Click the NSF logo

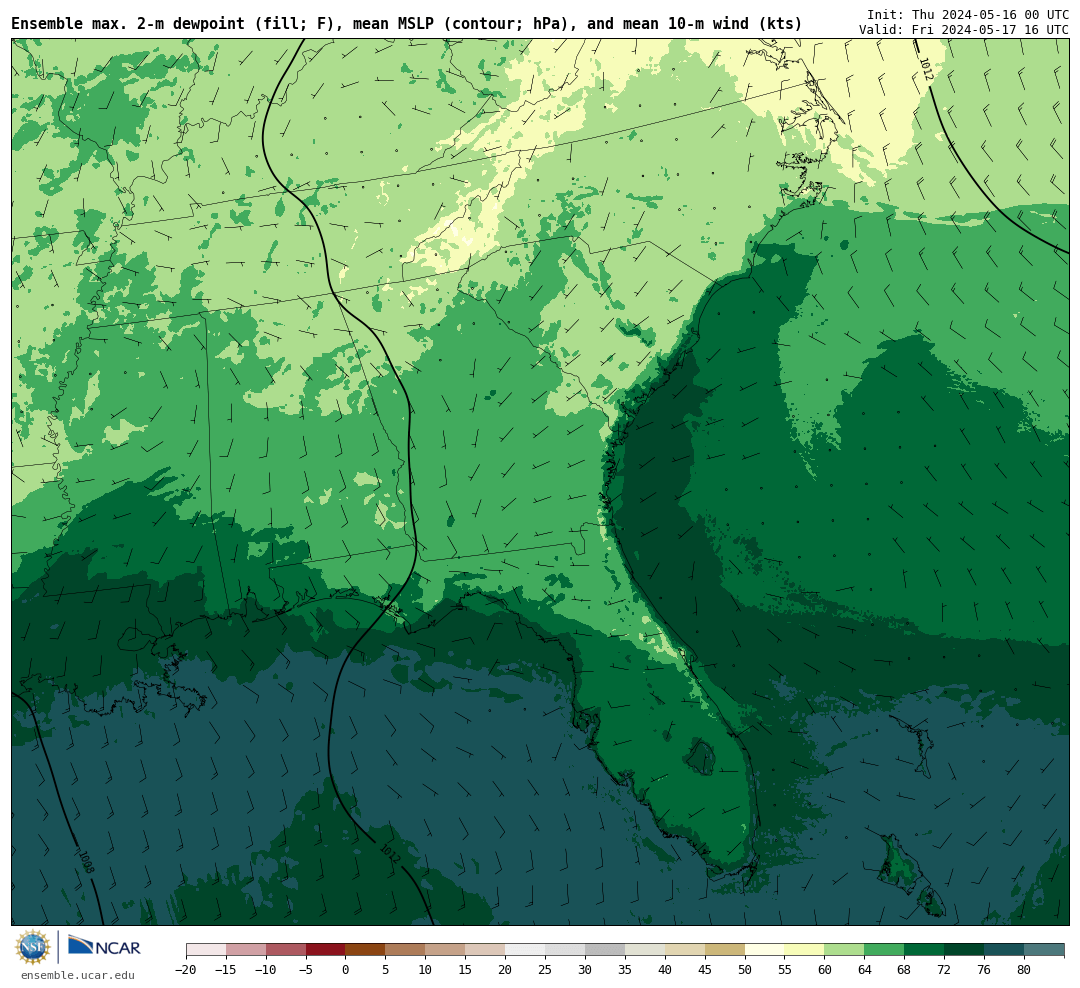(x=33, y=947)
